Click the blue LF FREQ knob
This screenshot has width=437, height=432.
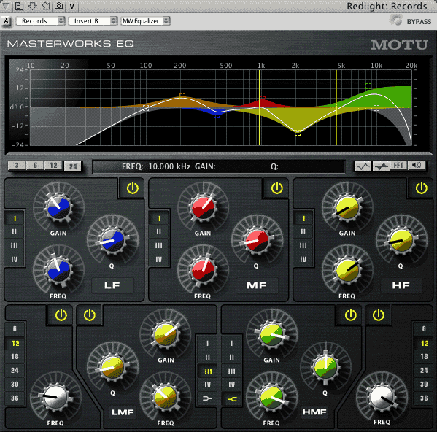[x=59, y=271]
